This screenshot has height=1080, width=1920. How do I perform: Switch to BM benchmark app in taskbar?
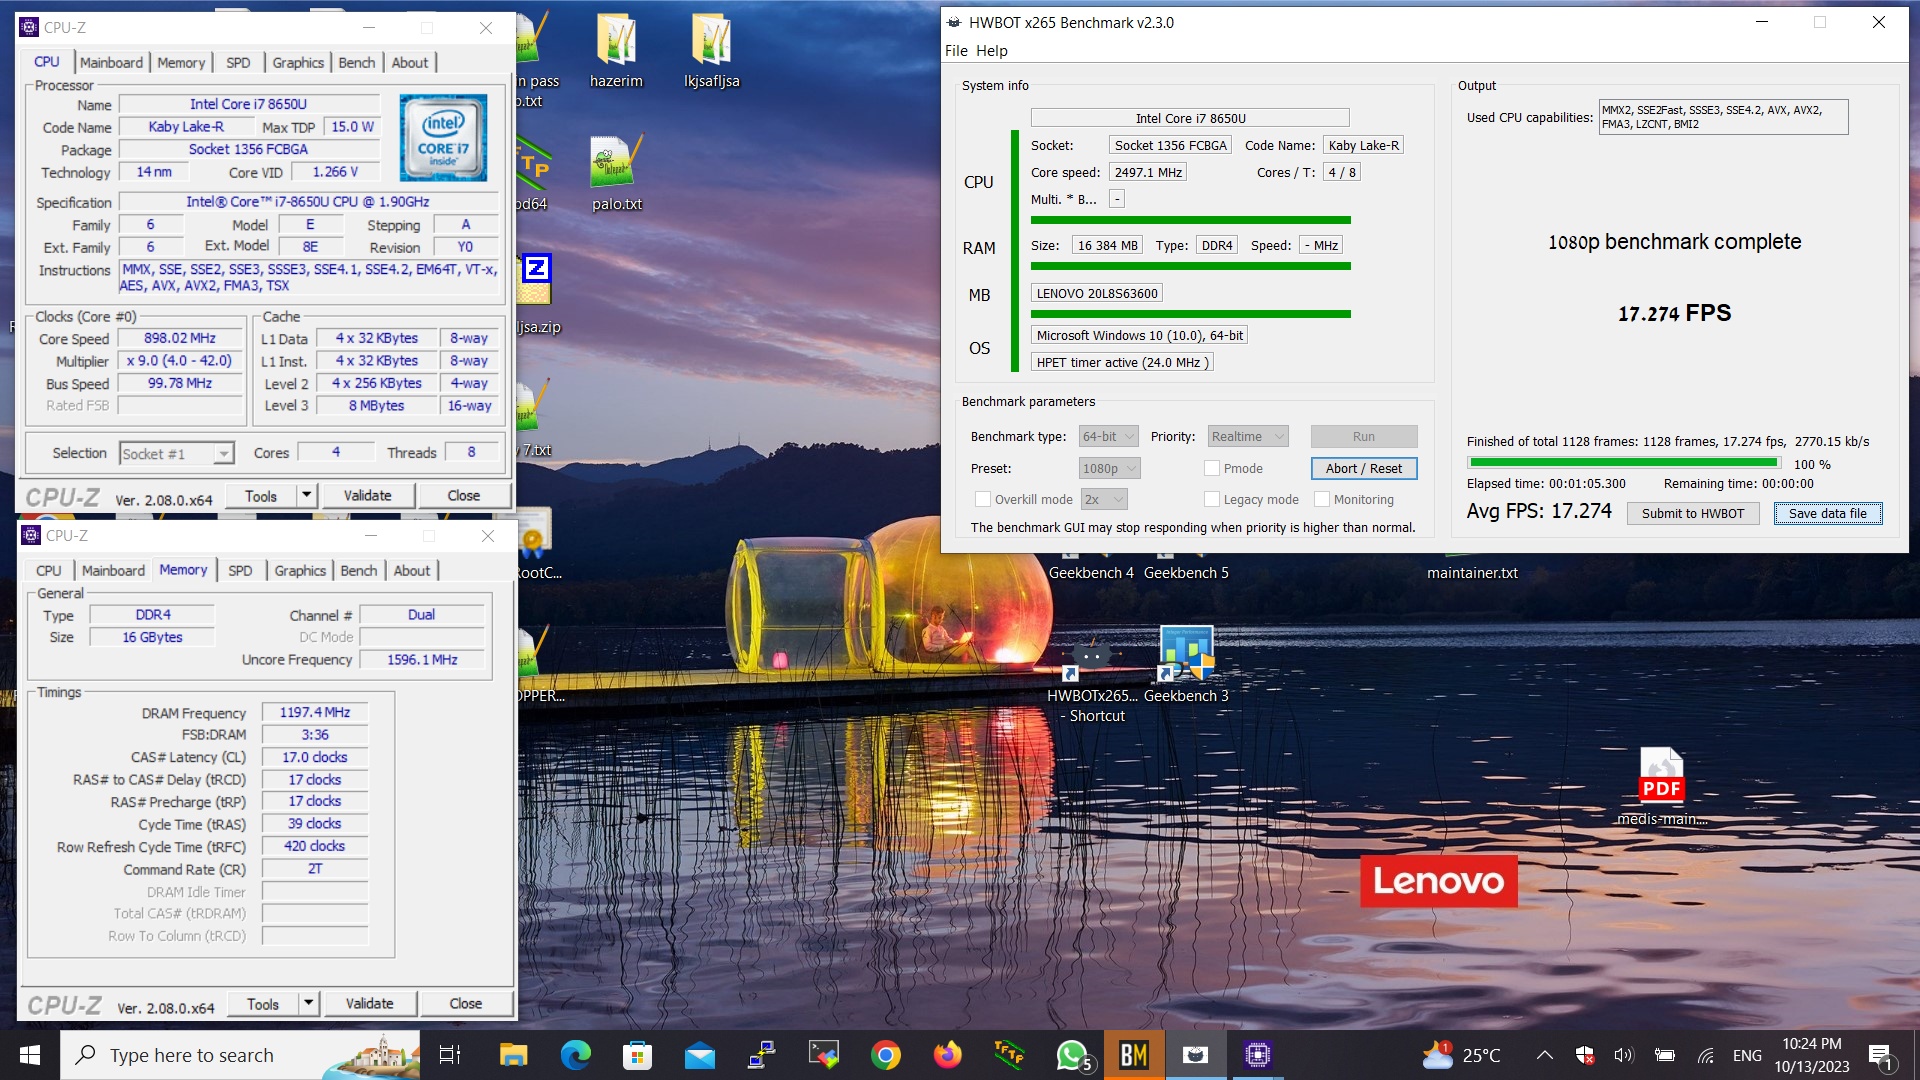coord(1133,1055)
